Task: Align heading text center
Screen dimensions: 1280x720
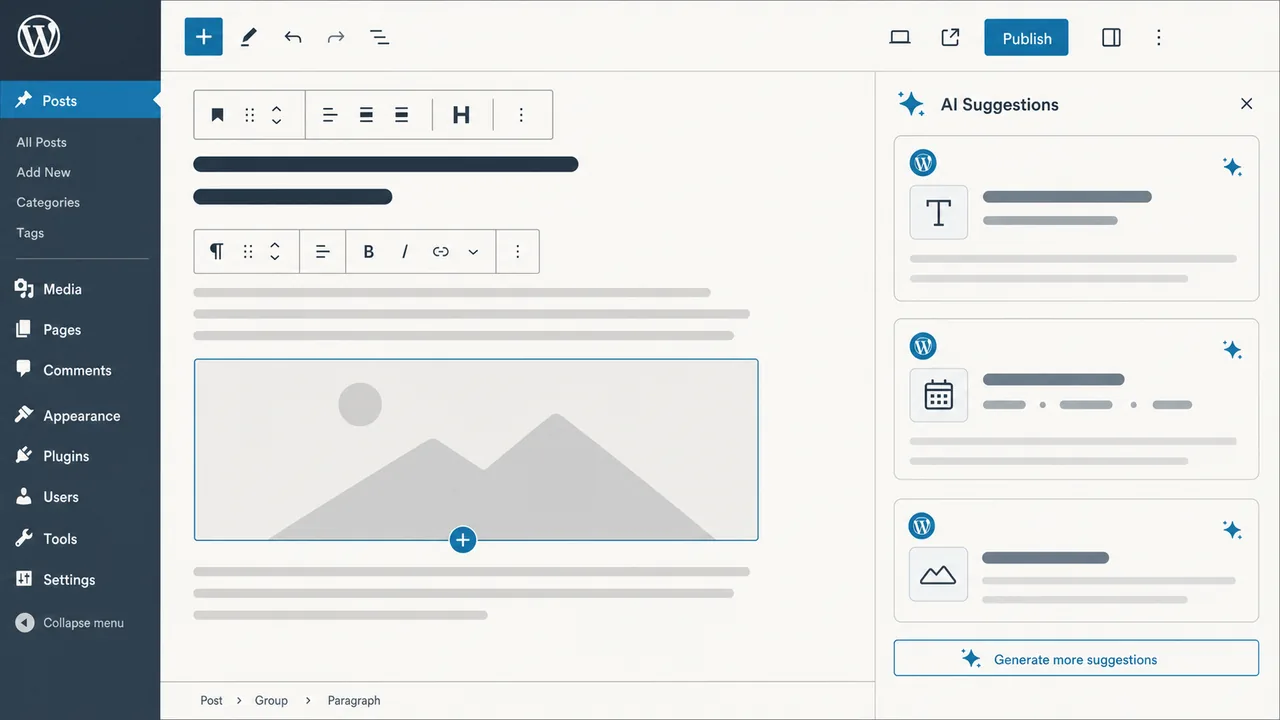Action: (366, 115)
